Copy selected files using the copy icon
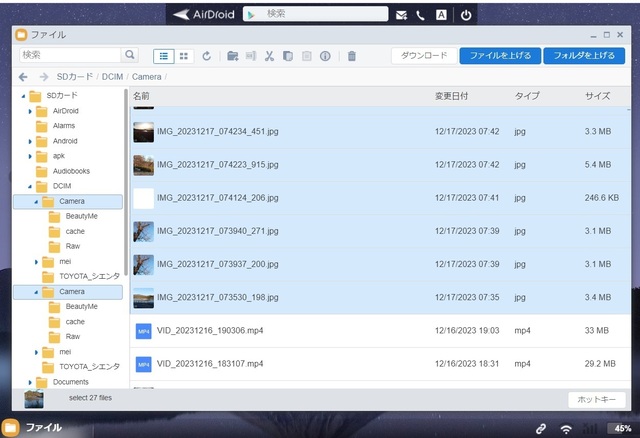This screenshot has width=640, height=438. (288, 56)
